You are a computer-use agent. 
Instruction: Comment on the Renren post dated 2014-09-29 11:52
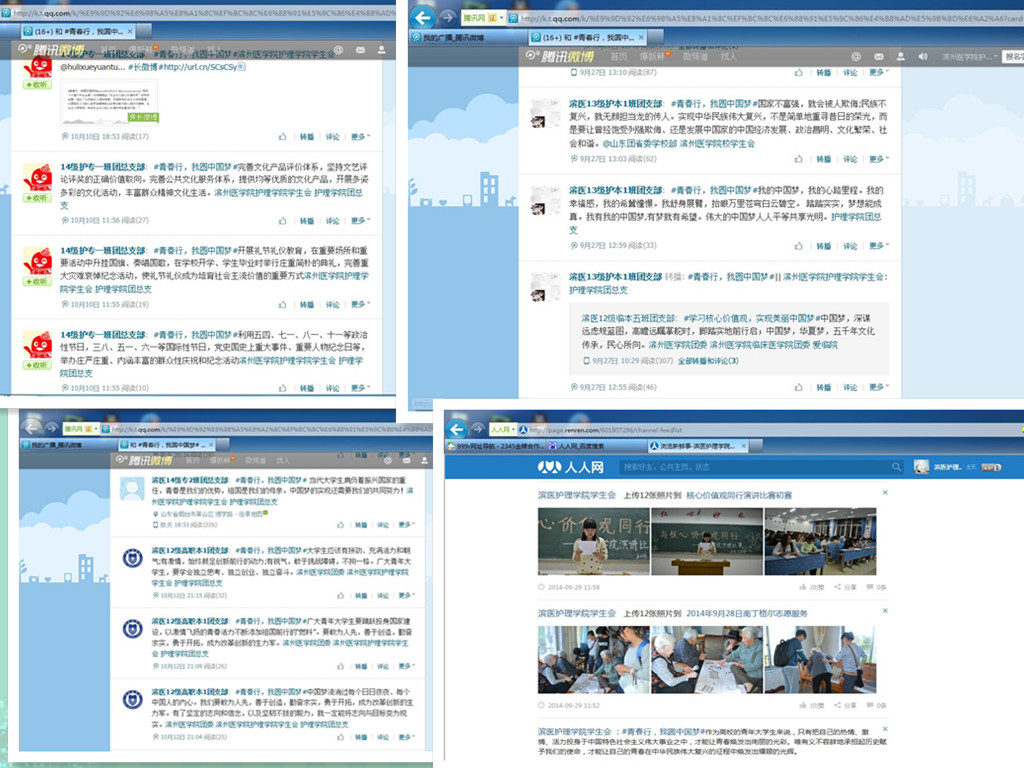coord(876,705)
